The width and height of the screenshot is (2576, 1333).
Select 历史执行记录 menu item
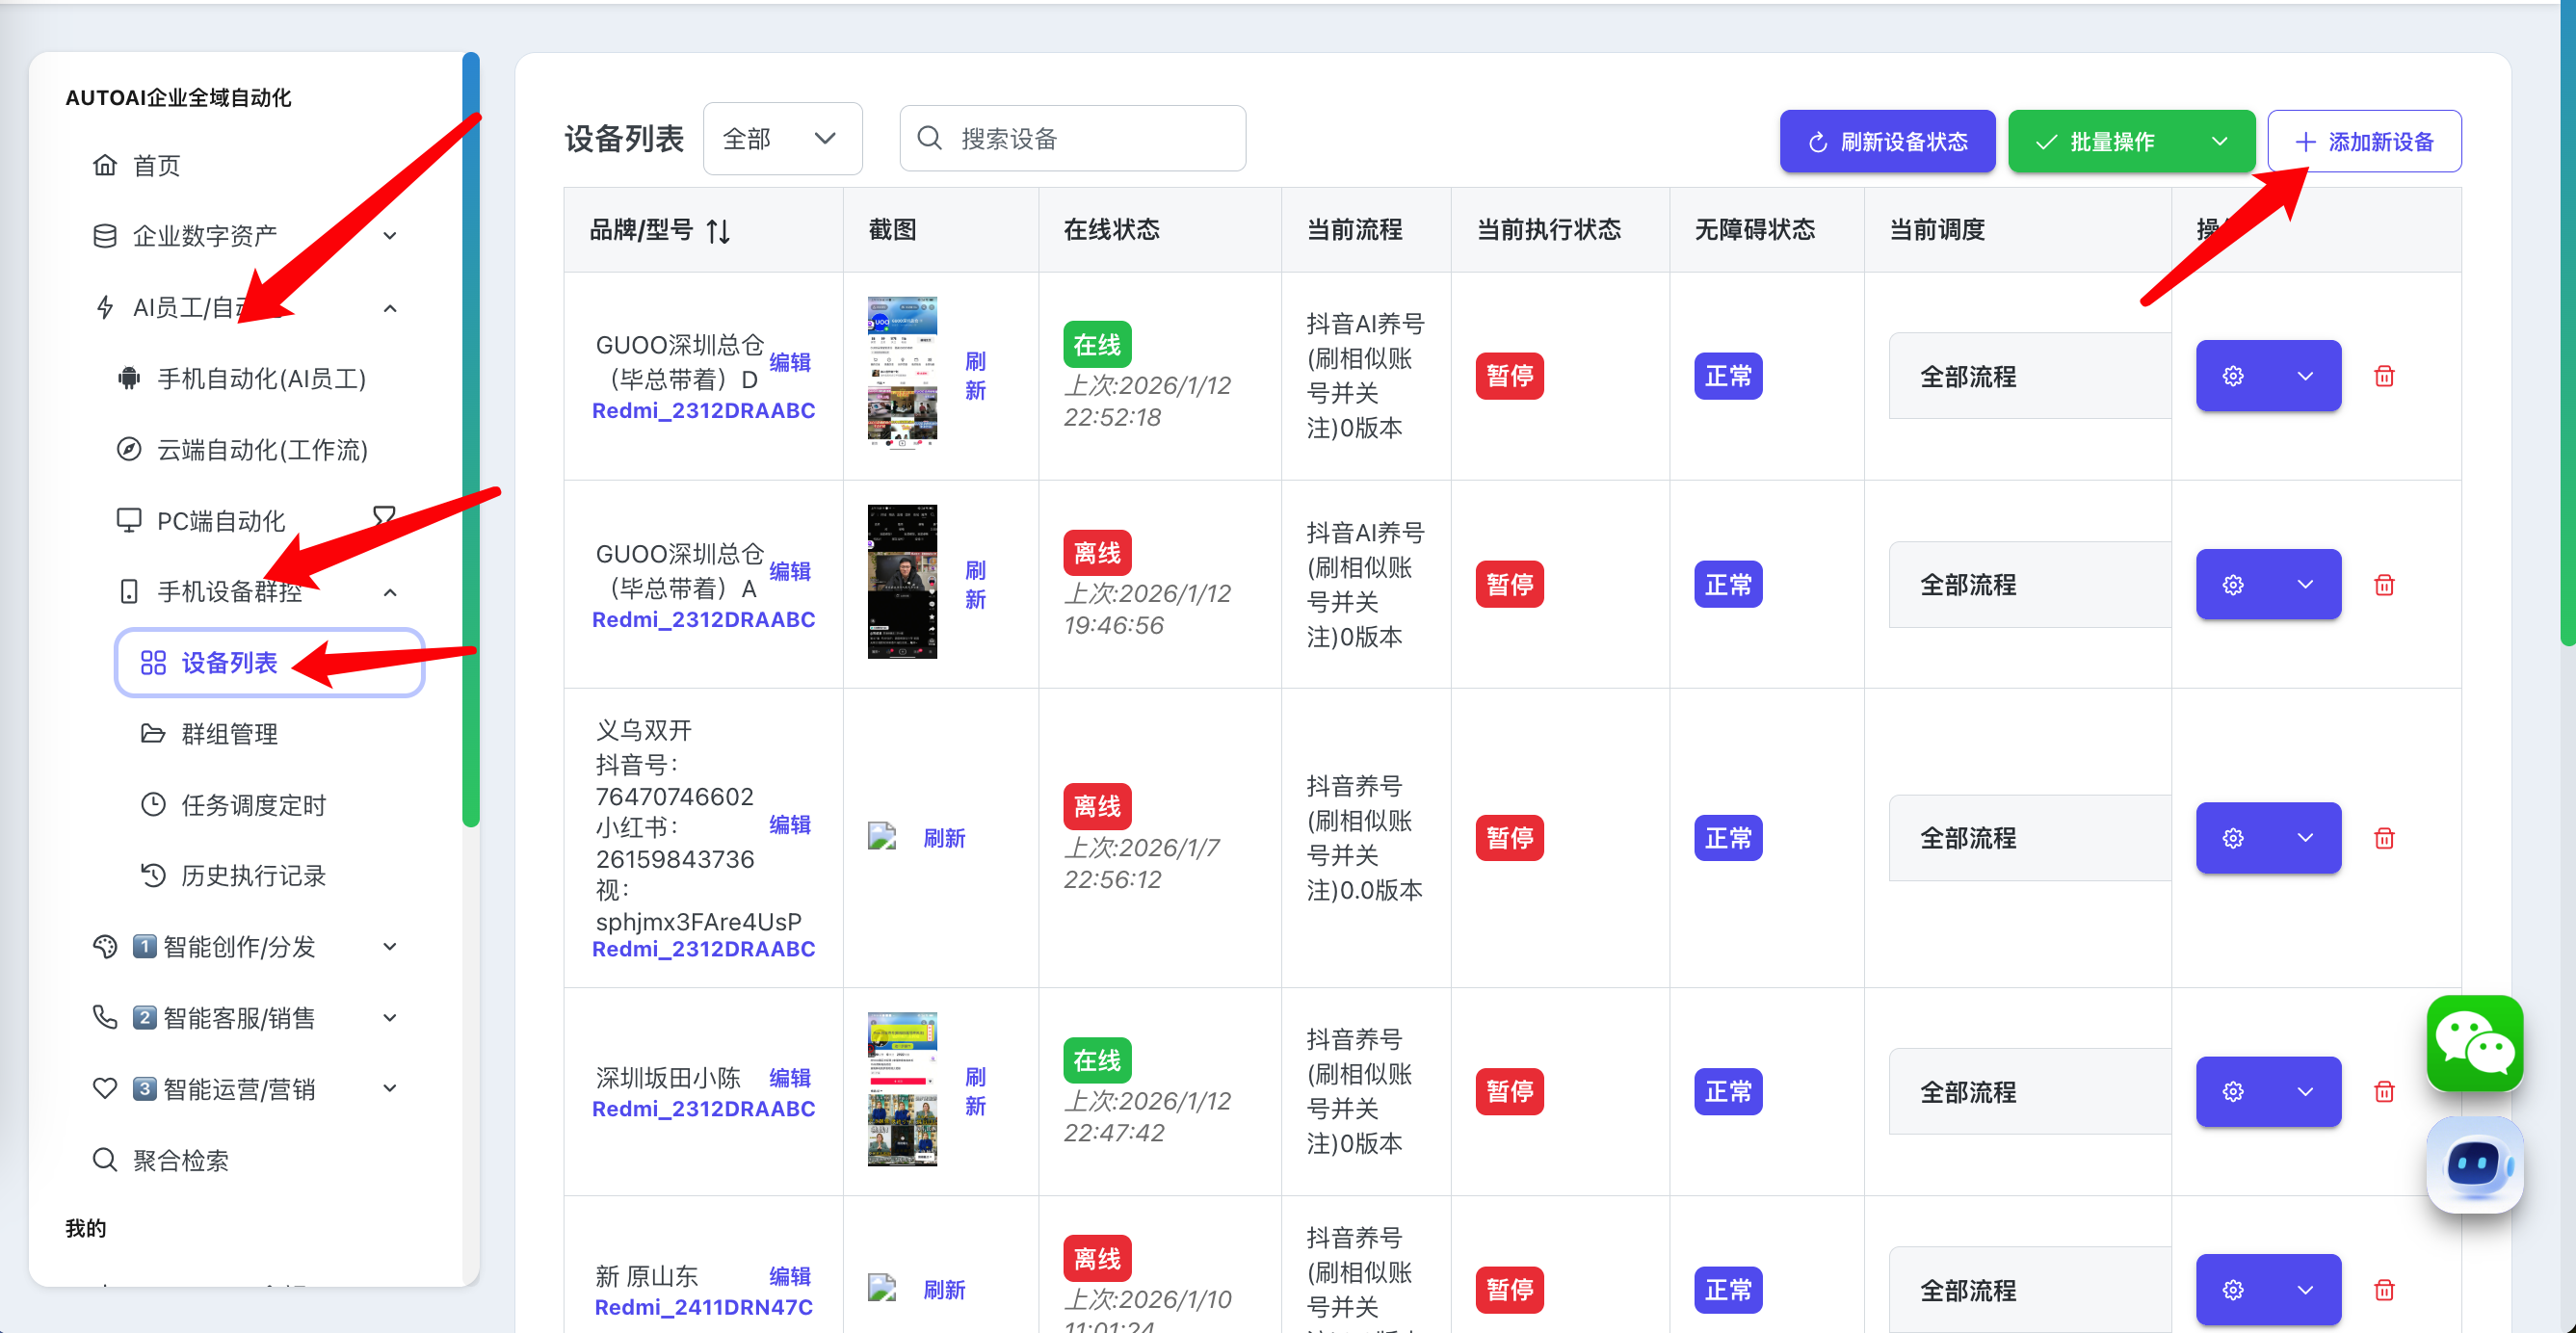[x=253, y=876]
